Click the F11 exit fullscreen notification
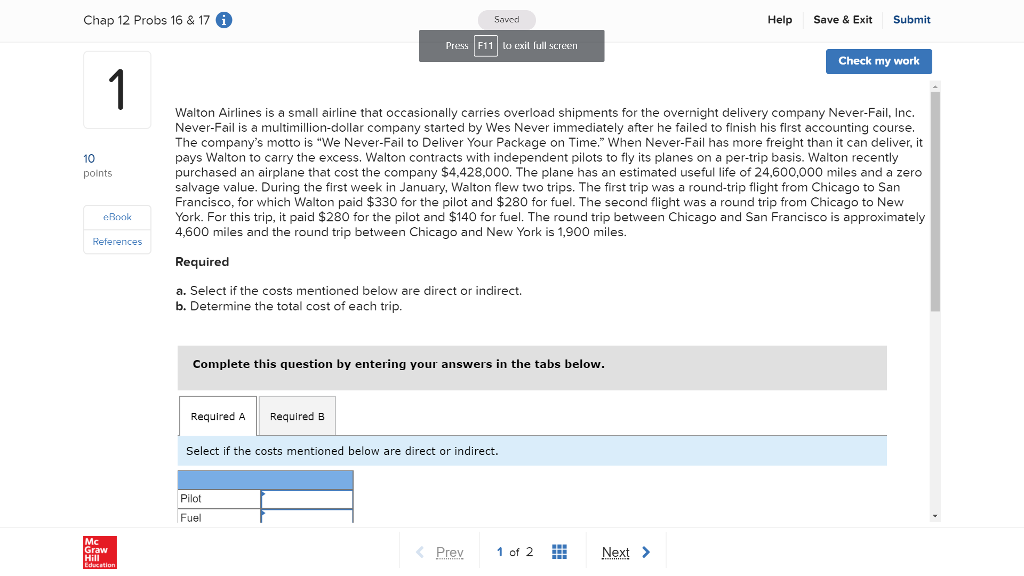Screen dimensions: 1024x576 coord(511,45)
